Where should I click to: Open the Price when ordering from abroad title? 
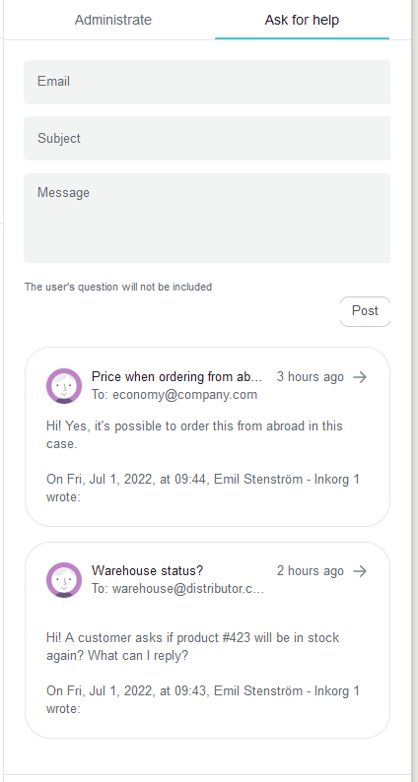177,377
